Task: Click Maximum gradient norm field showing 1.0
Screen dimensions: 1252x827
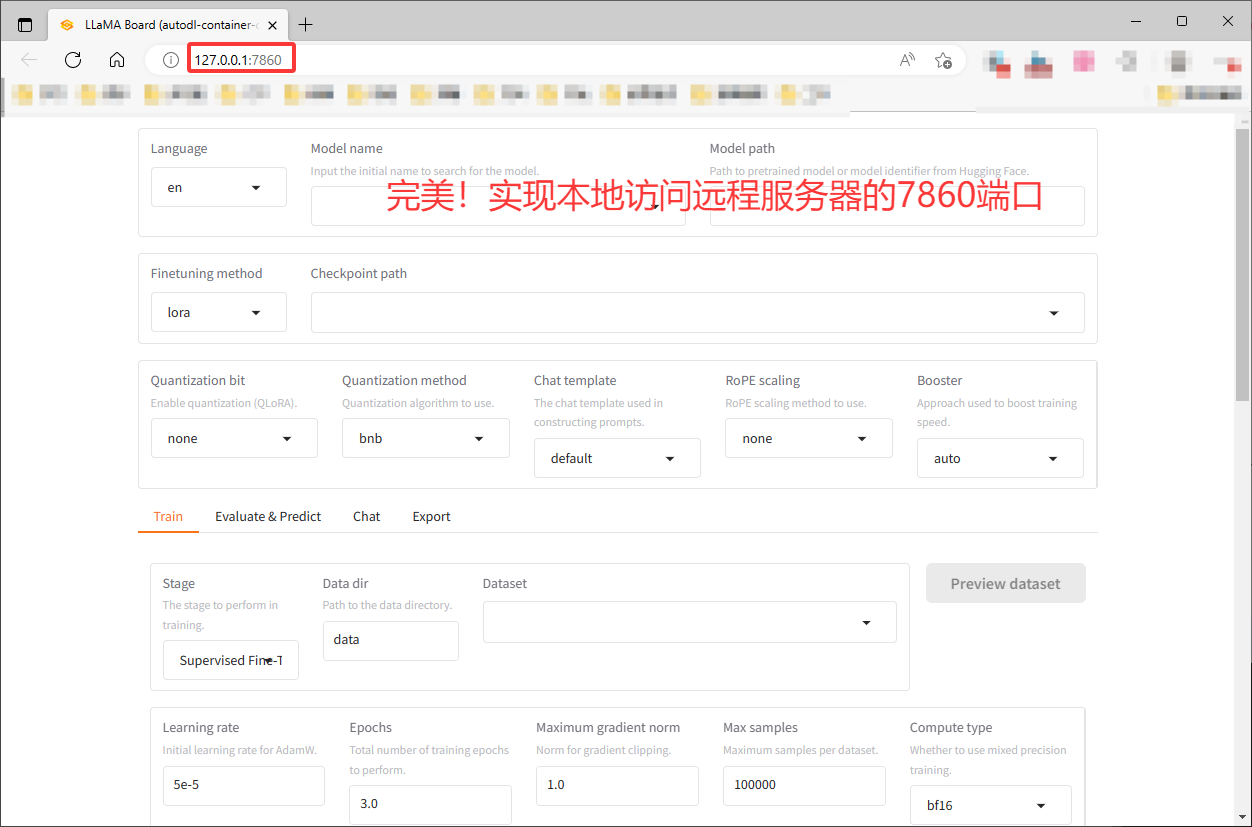Action: pos(617,785)
